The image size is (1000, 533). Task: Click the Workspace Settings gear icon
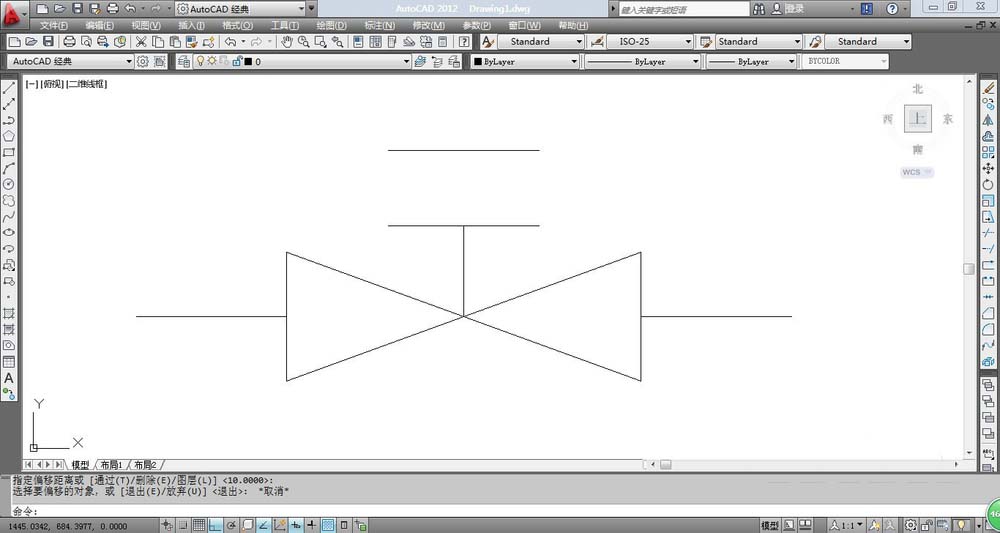(x=143, y=61)
